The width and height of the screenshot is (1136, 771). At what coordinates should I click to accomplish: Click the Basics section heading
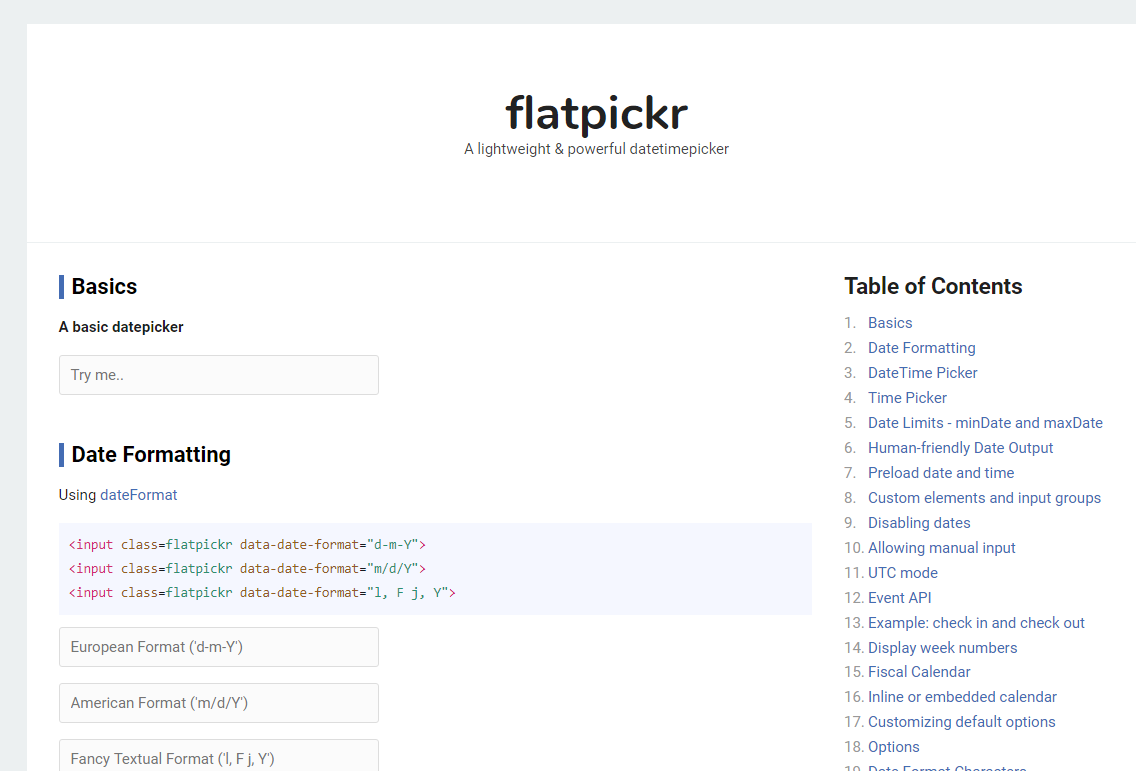click(104, 287)
